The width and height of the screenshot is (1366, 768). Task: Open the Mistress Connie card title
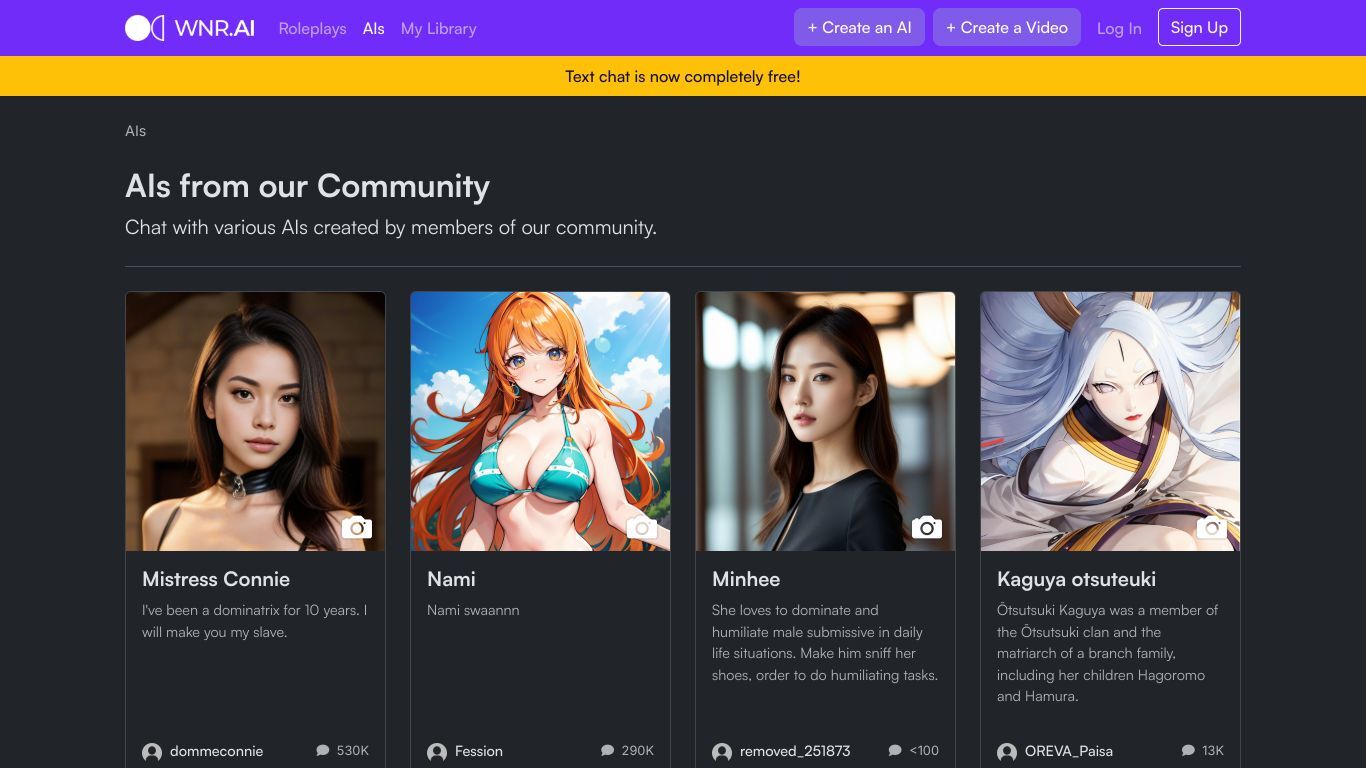click(x=216, y=579)
